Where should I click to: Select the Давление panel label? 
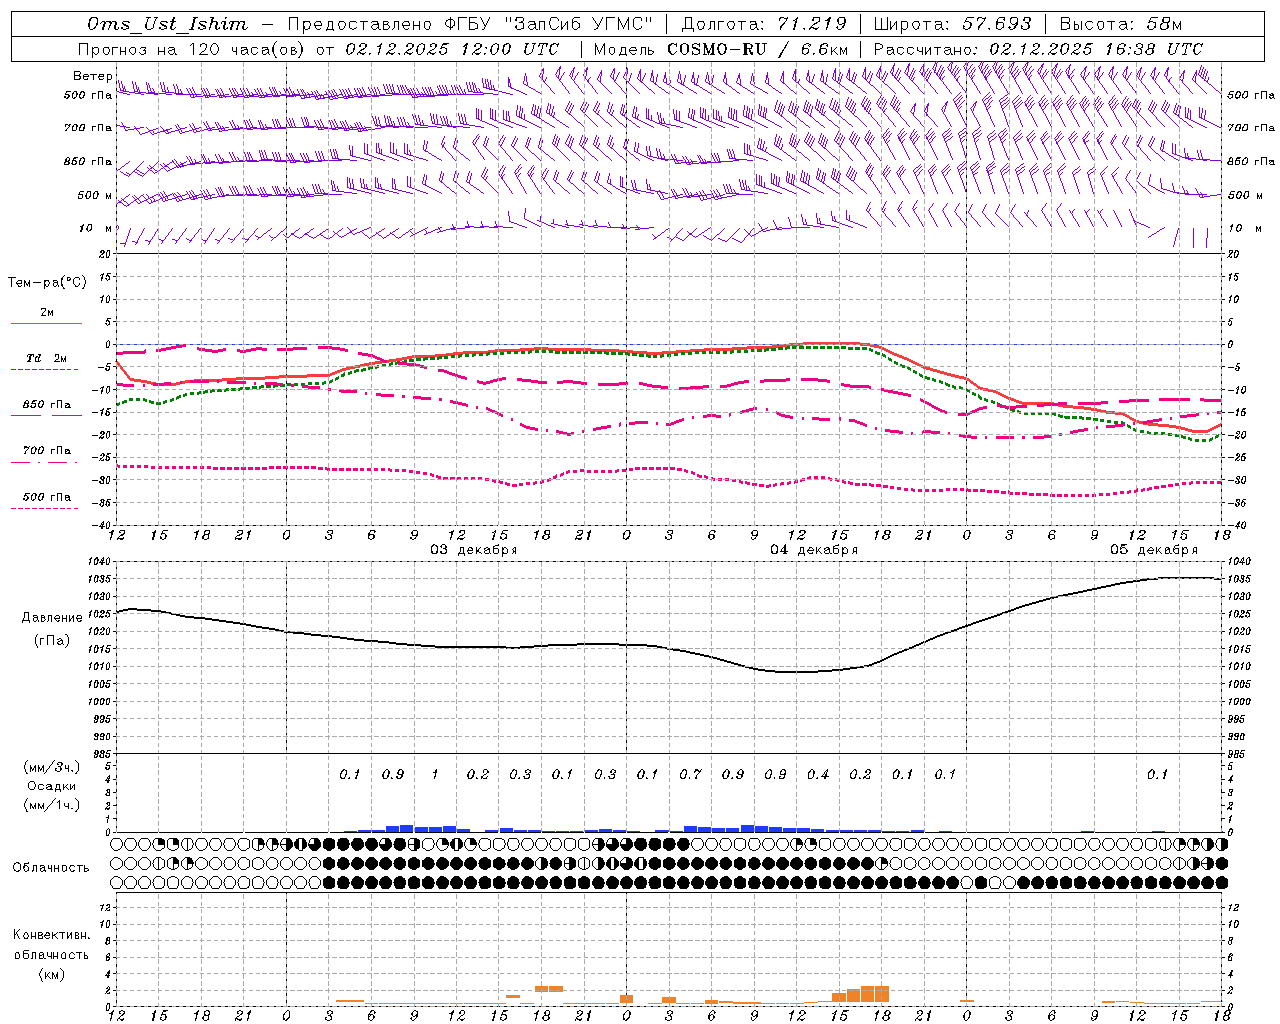52,618
